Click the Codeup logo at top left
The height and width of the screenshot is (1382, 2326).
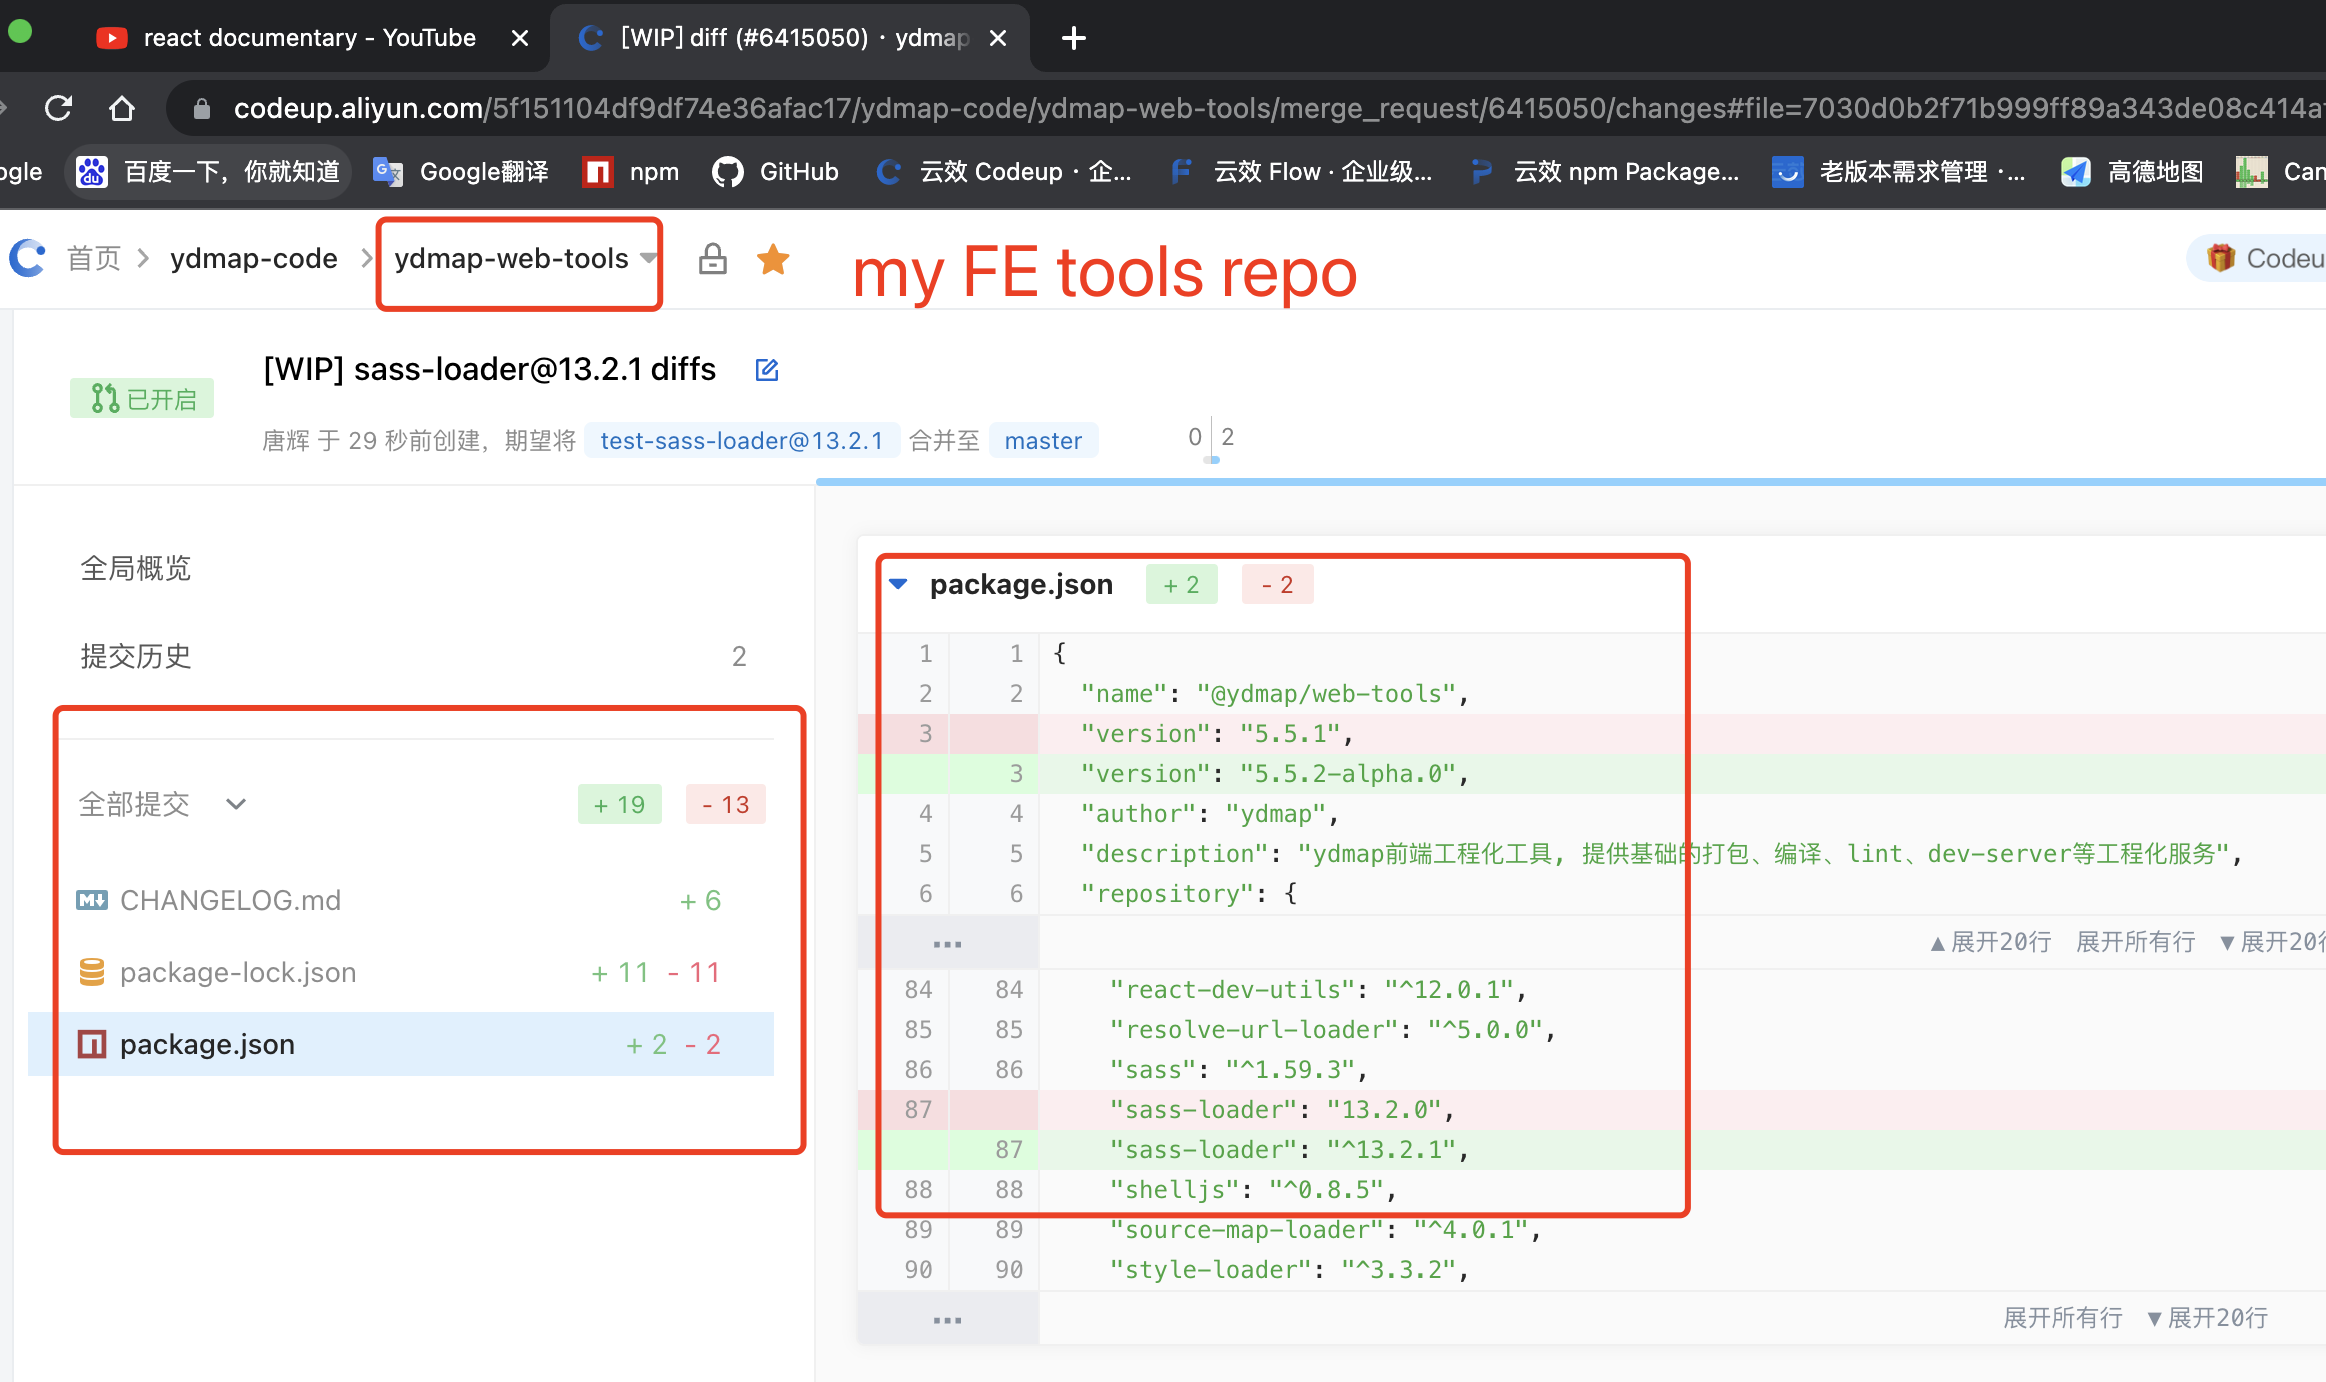pos(28,258)
